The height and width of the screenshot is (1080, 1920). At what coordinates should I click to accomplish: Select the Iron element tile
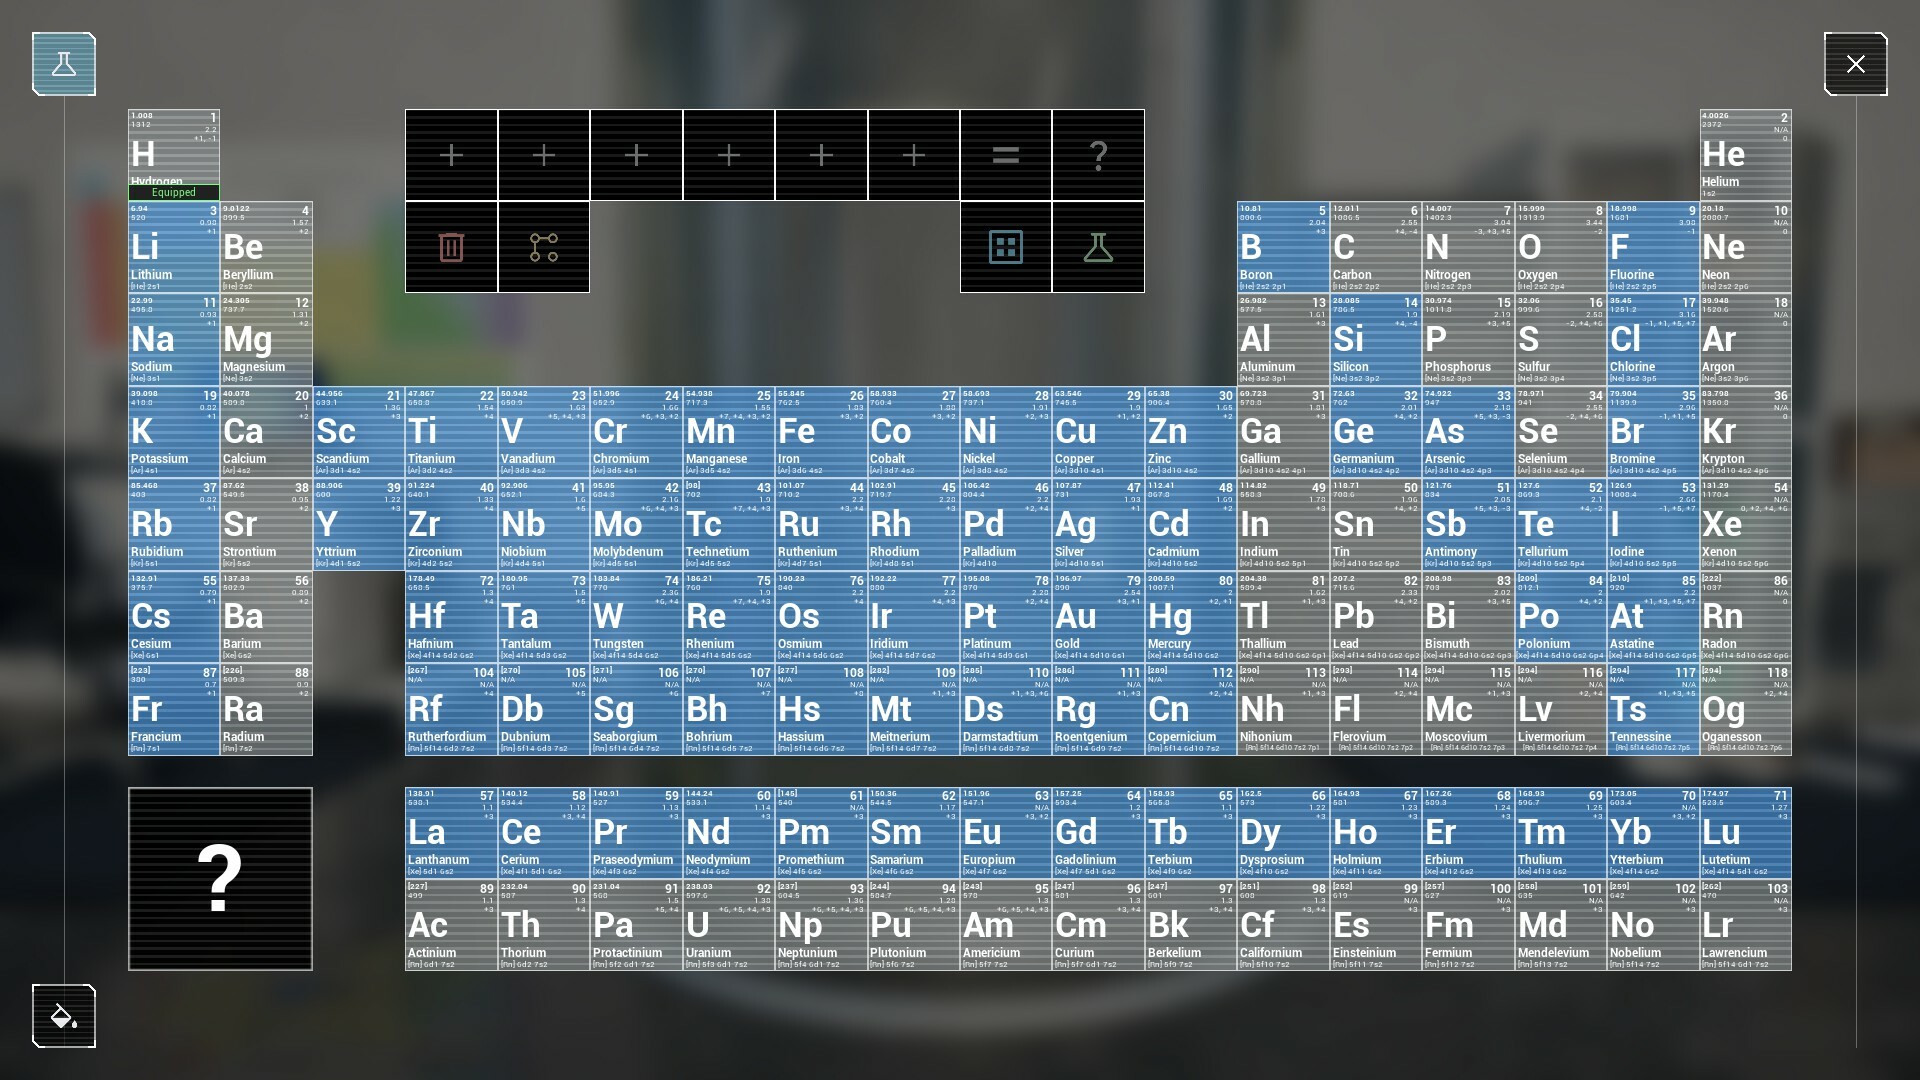coord(820,430)
